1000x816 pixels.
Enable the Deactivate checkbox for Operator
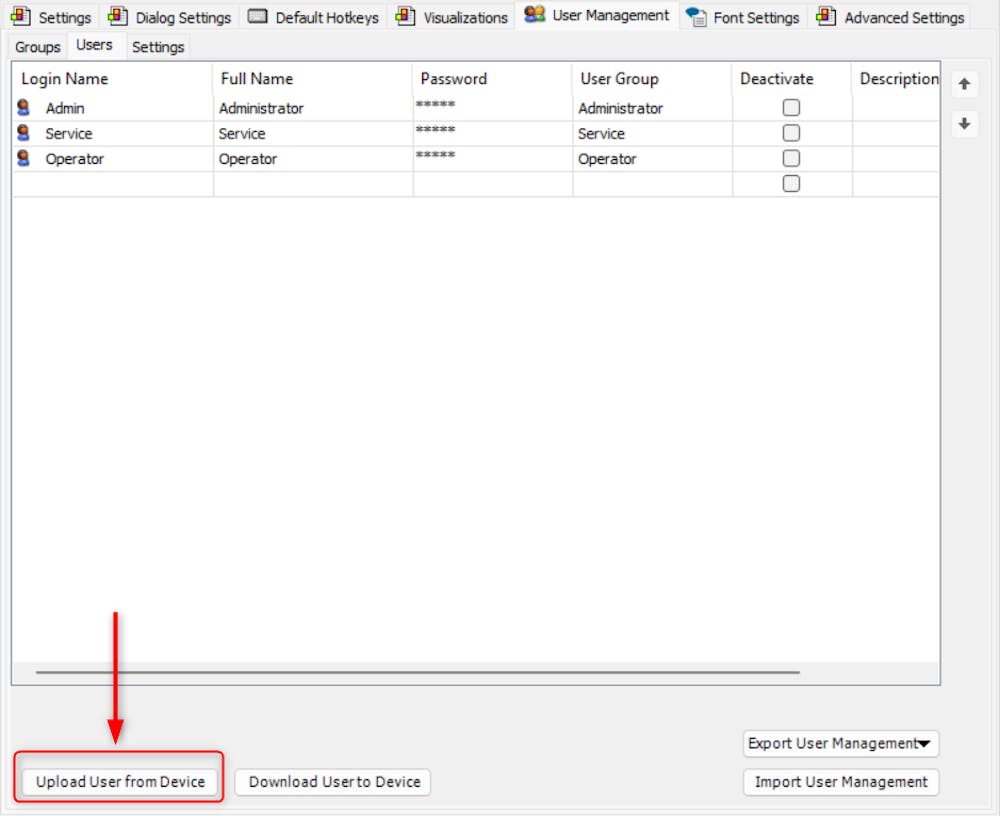pos(791,157)
